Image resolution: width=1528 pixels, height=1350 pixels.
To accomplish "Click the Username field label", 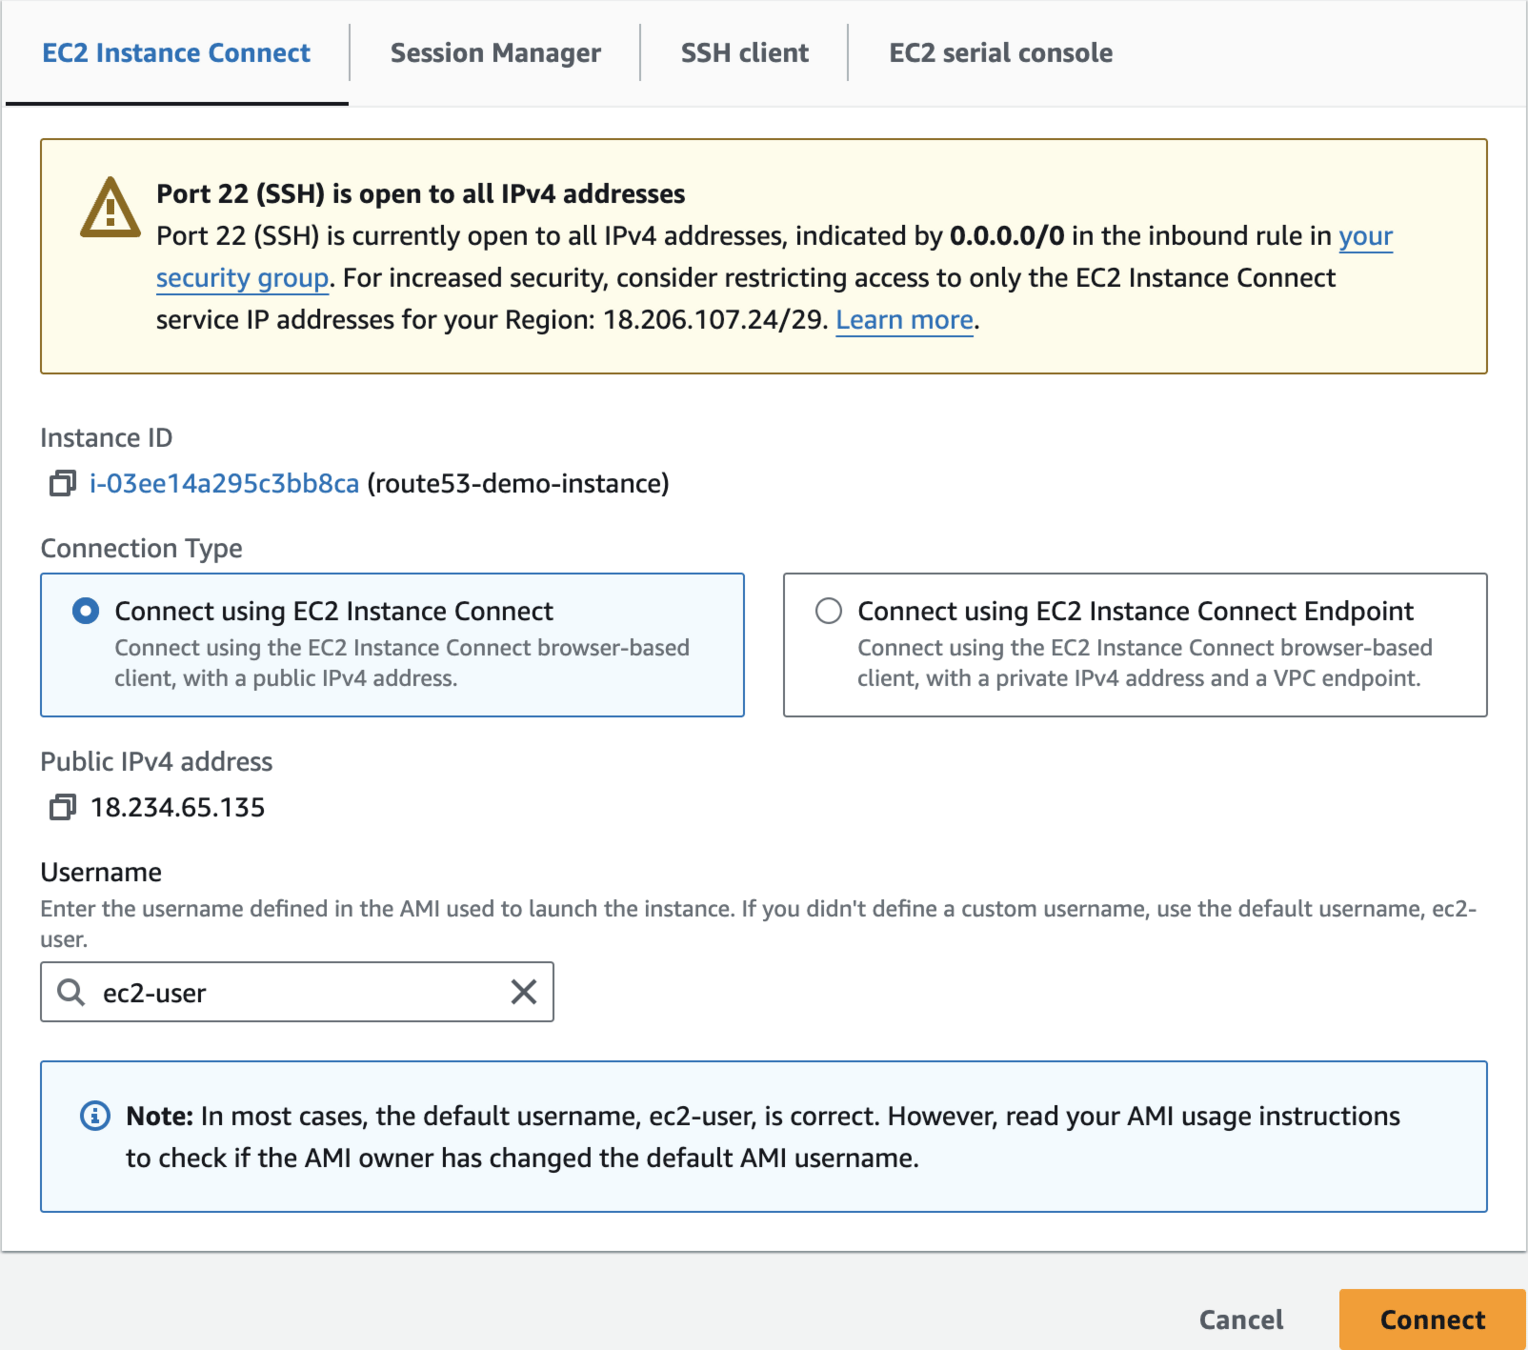I will 101,872.
